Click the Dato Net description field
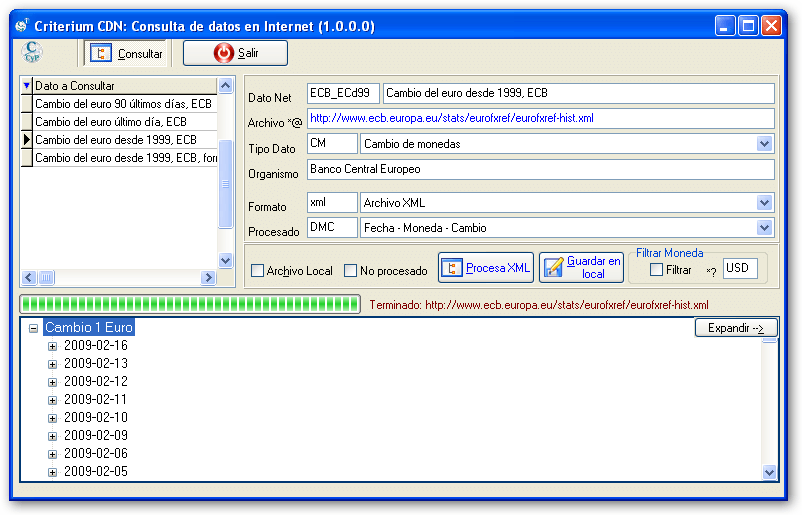This screenshot has width=802, height=515. pyautogui.click(x=578, y=93)
